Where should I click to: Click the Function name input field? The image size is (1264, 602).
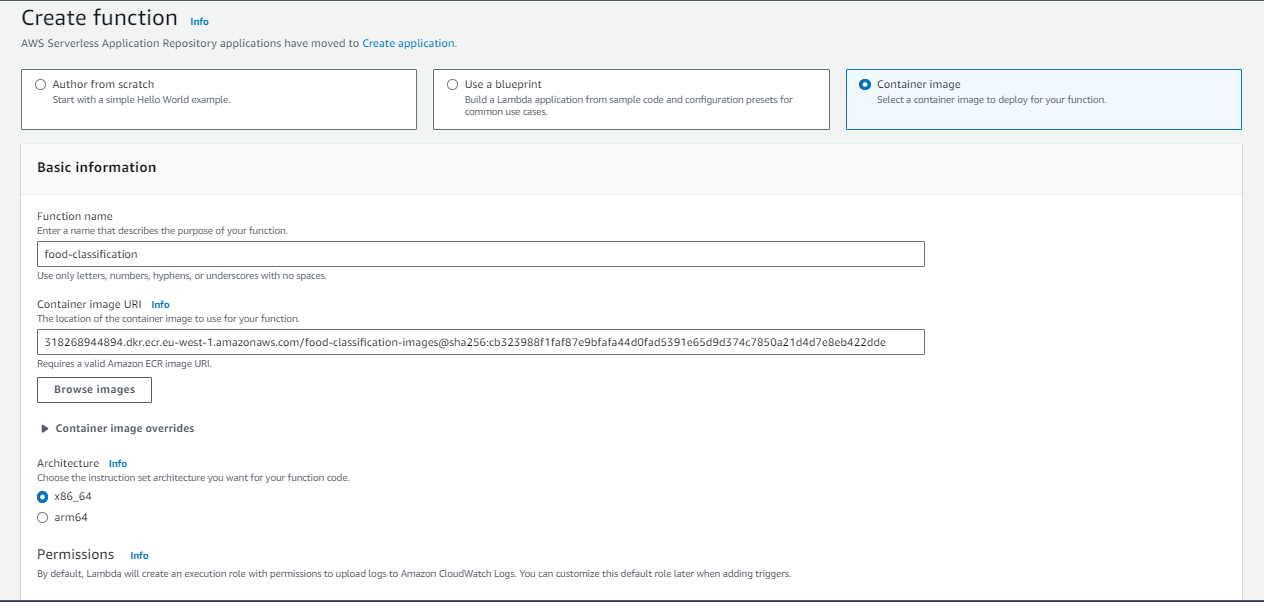pyautogui.click(x=481, y=254)
